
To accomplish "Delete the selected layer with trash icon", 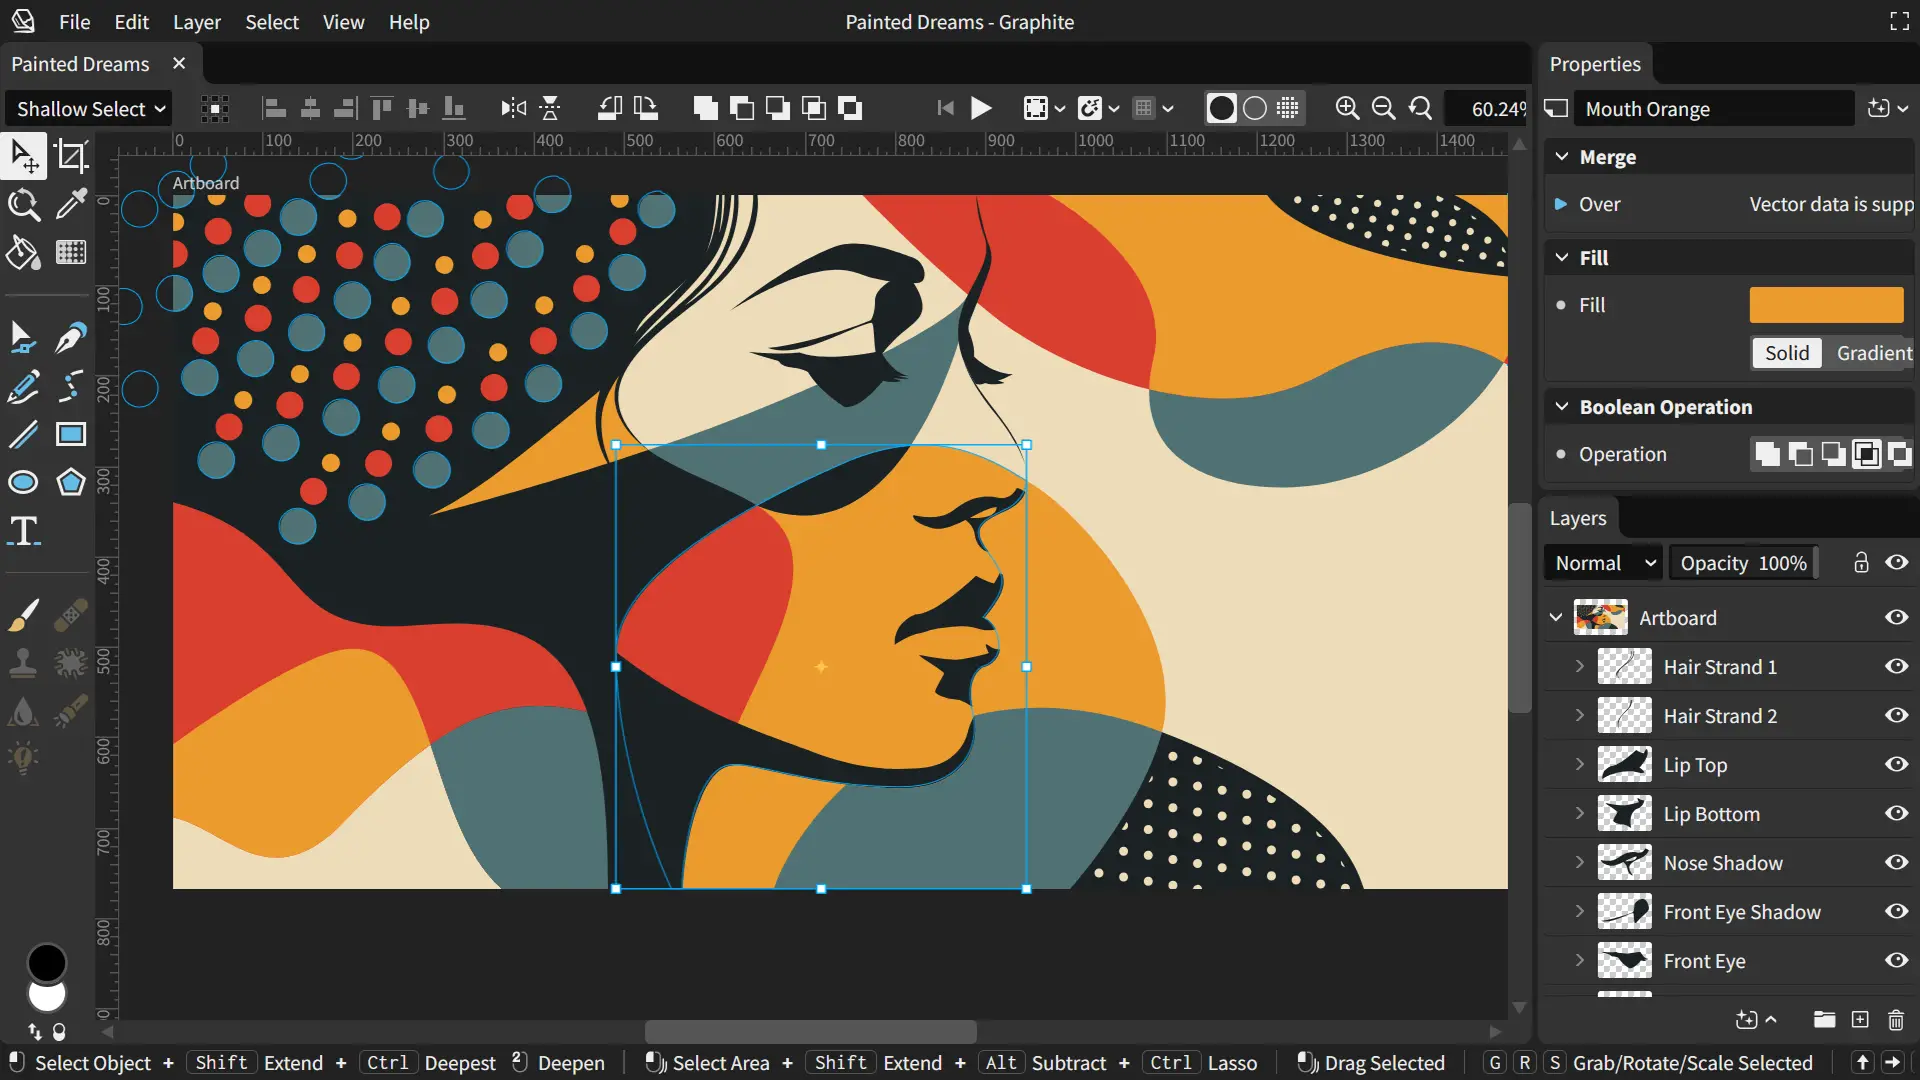I will pos(1895,1019).
